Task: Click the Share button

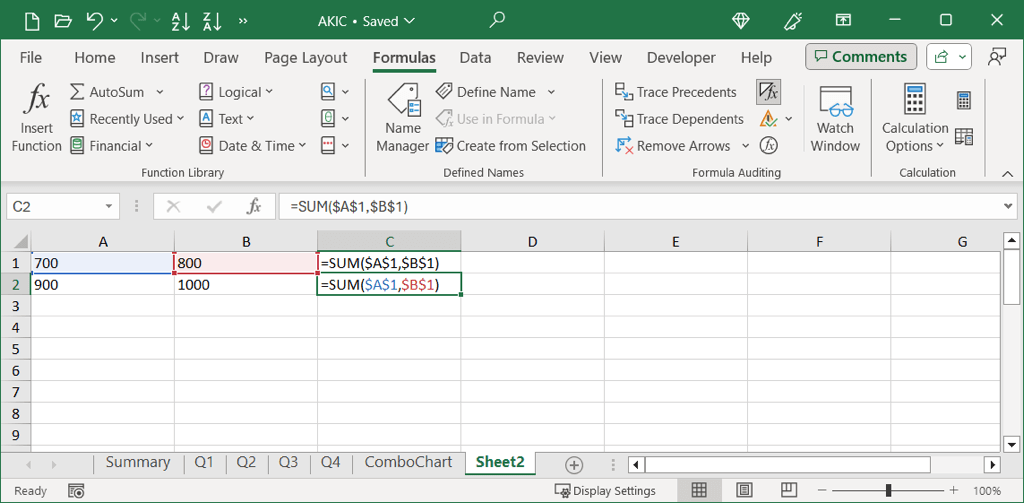Action: pyautogui.click(x=948, y=57)
